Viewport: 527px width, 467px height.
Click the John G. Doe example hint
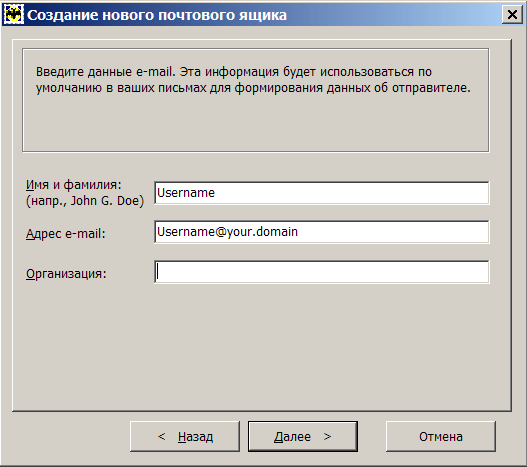point(85,201)
